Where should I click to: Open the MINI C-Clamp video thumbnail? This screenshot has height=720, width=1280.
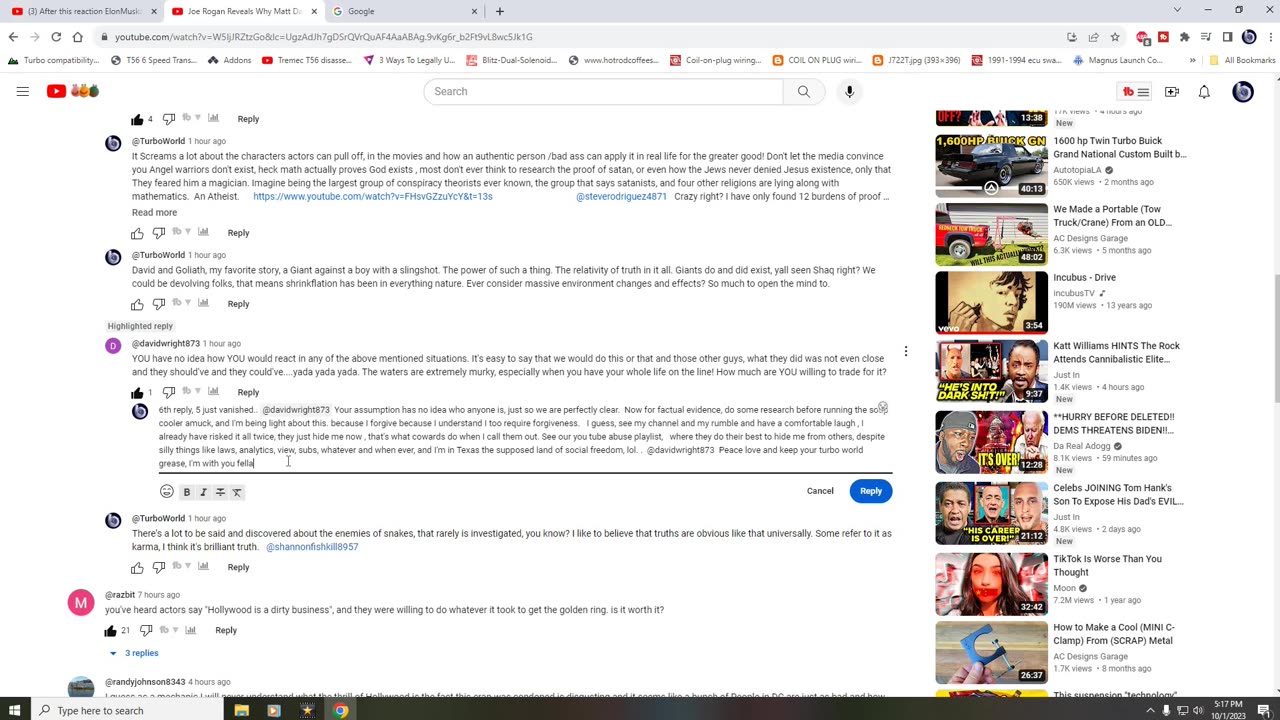pos(991,652)
